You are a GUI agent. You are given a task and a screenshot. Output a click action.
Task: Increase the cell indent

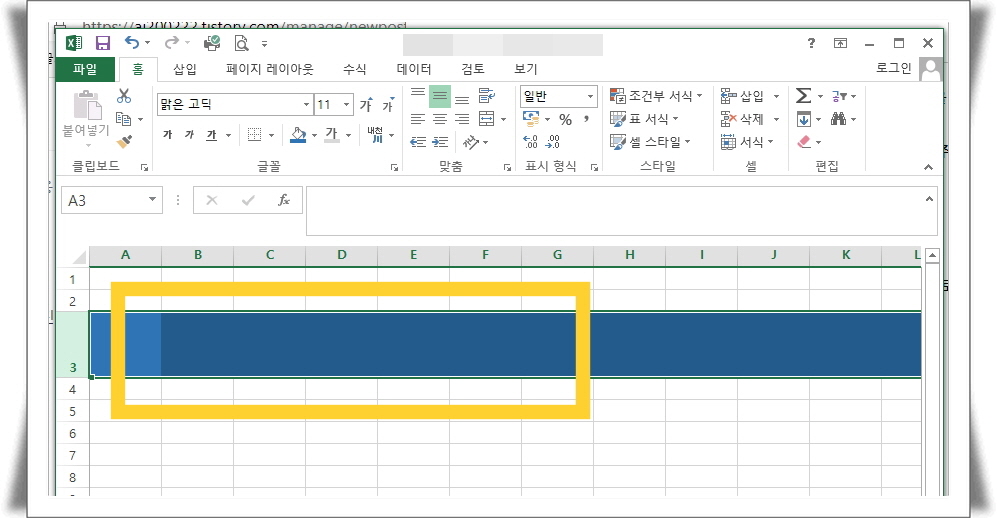pyautogui.click(x=440, y=142)
